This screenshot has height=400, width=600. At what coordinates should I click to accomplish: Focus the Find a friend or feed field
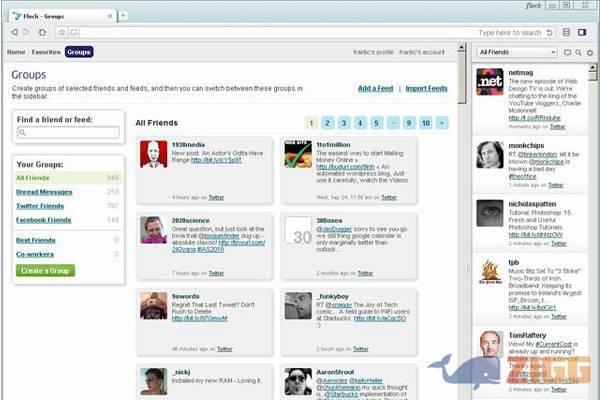tap(68, 132)
